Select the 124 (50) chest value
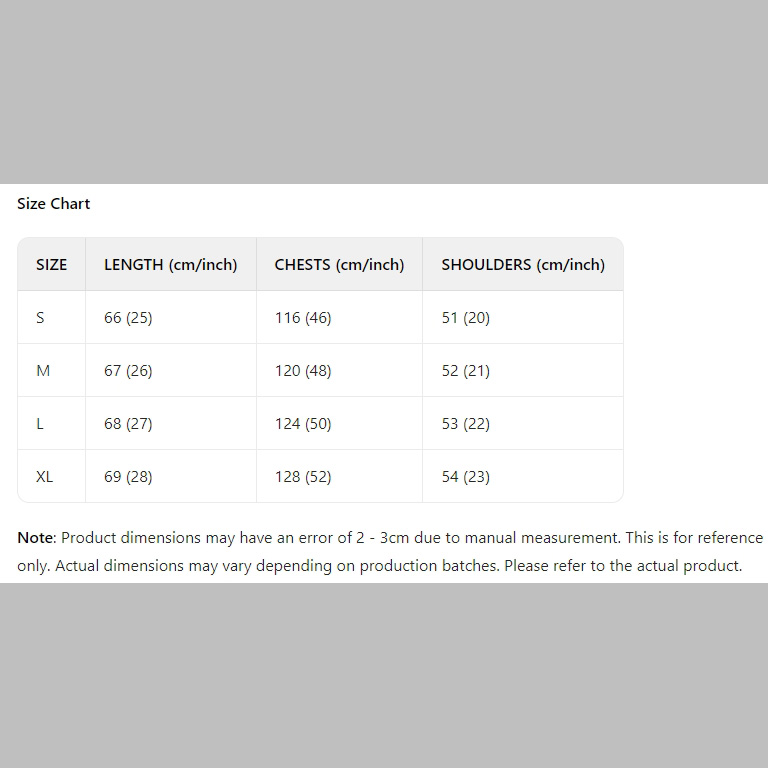The height and width of the screenshot is (768, 768). click(x=303, y=424)
